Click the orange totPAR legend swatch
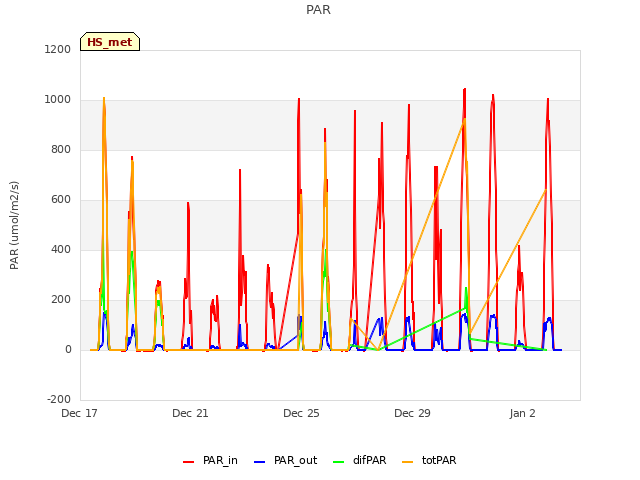Viewport: 640px width, 480px height. click(408, 462)
